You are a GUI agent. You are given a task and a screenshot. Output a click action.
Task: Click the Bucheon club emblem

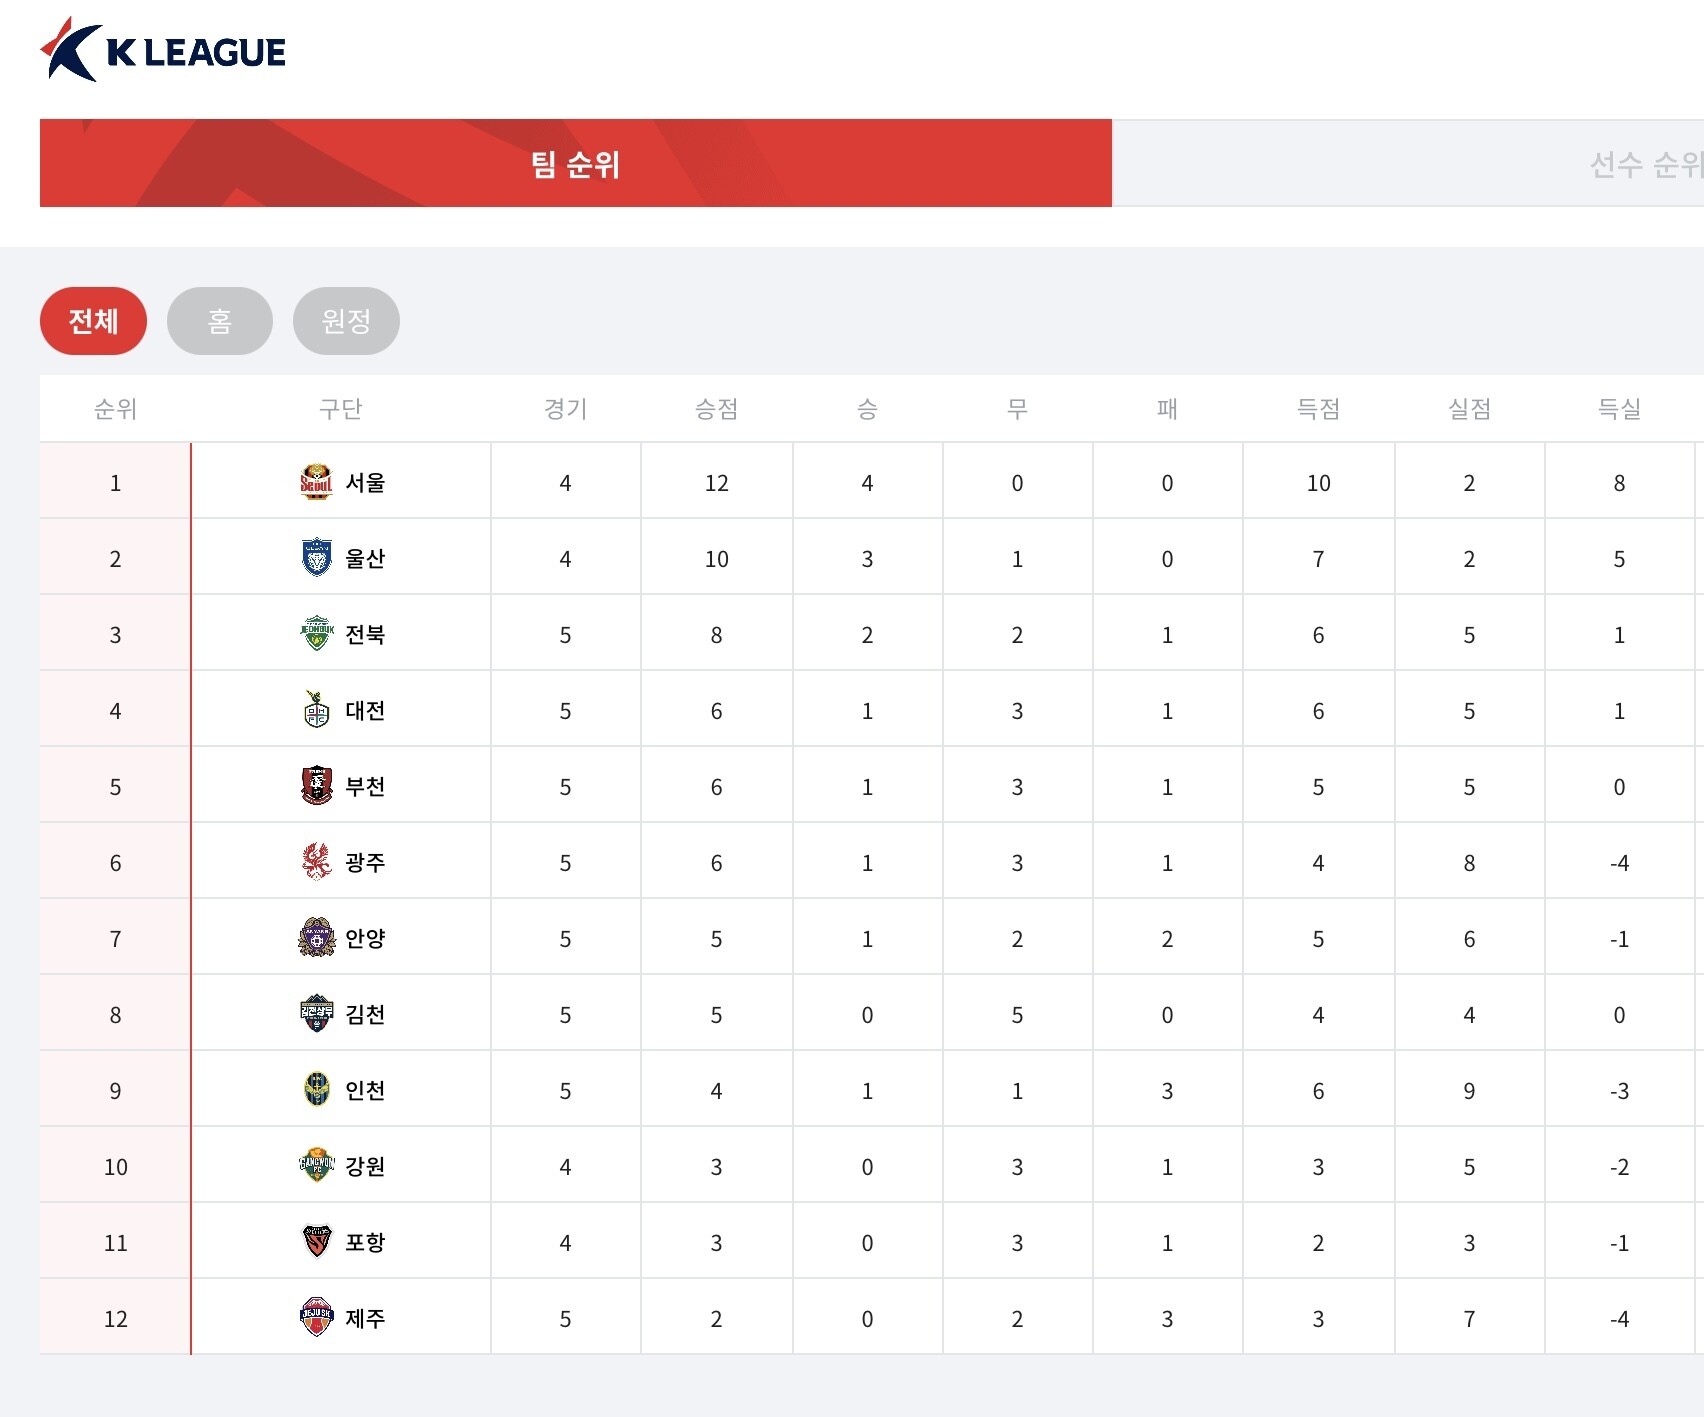click(x=316, y=786)
